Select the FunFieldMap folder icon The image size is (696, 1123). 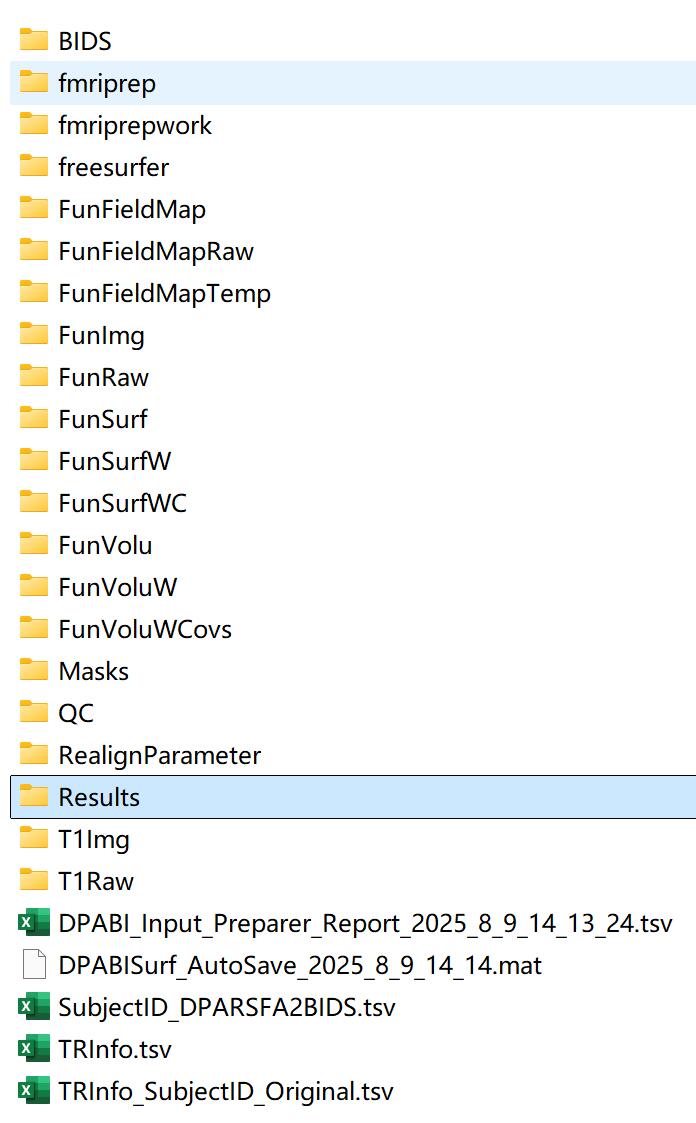click(x=34, y=208)
